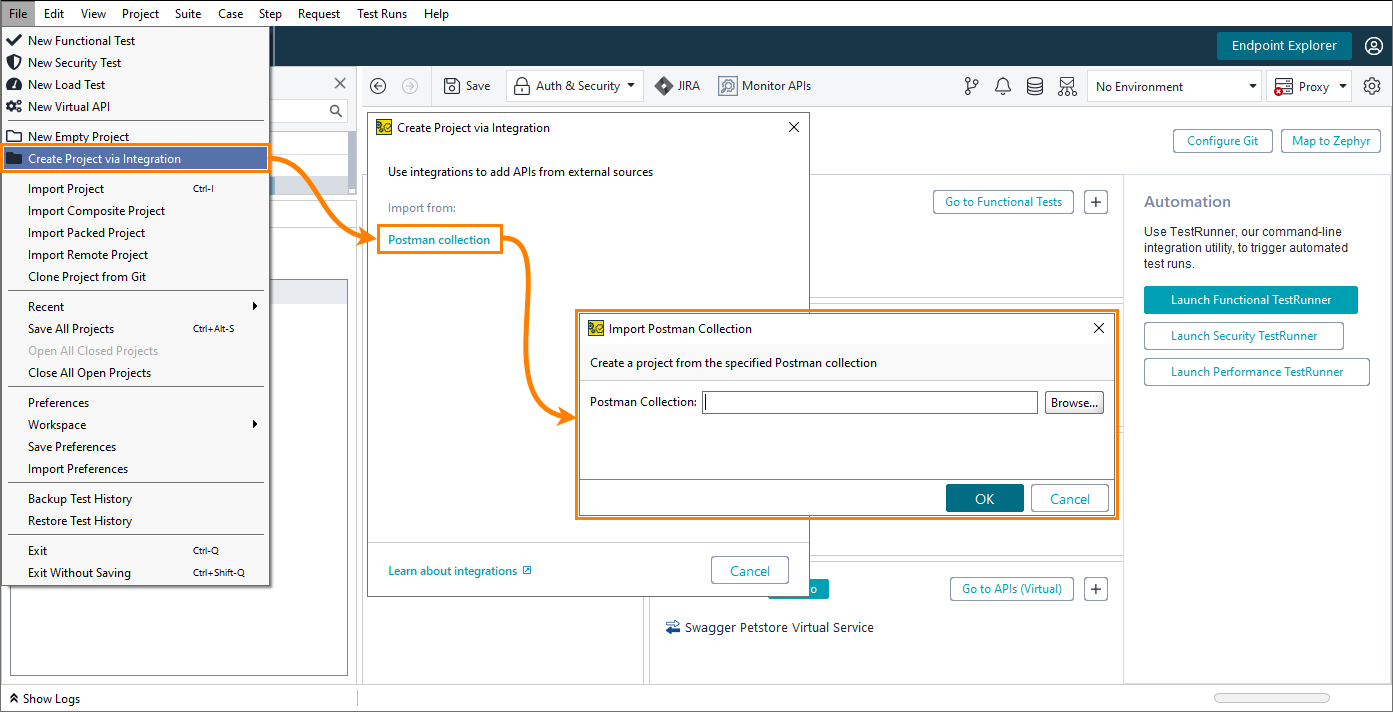The image size is (1393, 712).
Task: Click the Save toolbar button
Action: click(467, 86)
